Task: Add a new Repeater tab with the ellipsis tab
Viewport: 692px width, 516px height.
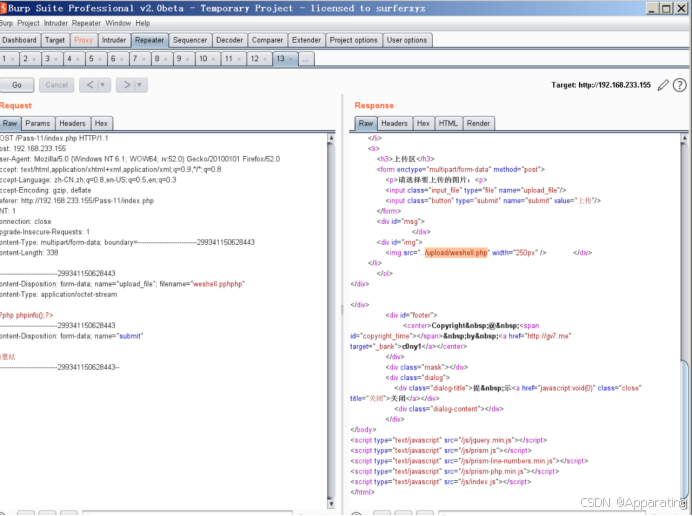Action: (306, 59)
